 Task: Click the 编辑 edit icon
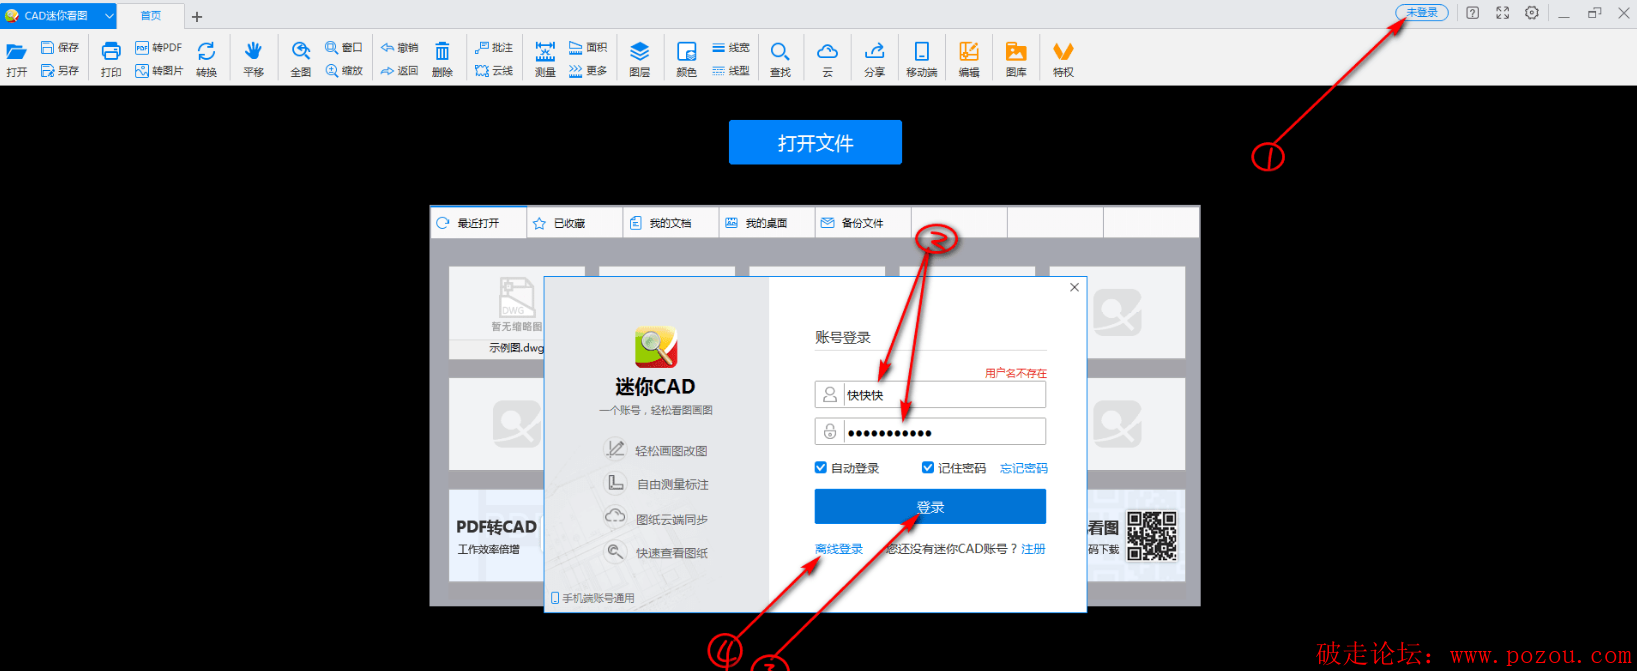969,59
